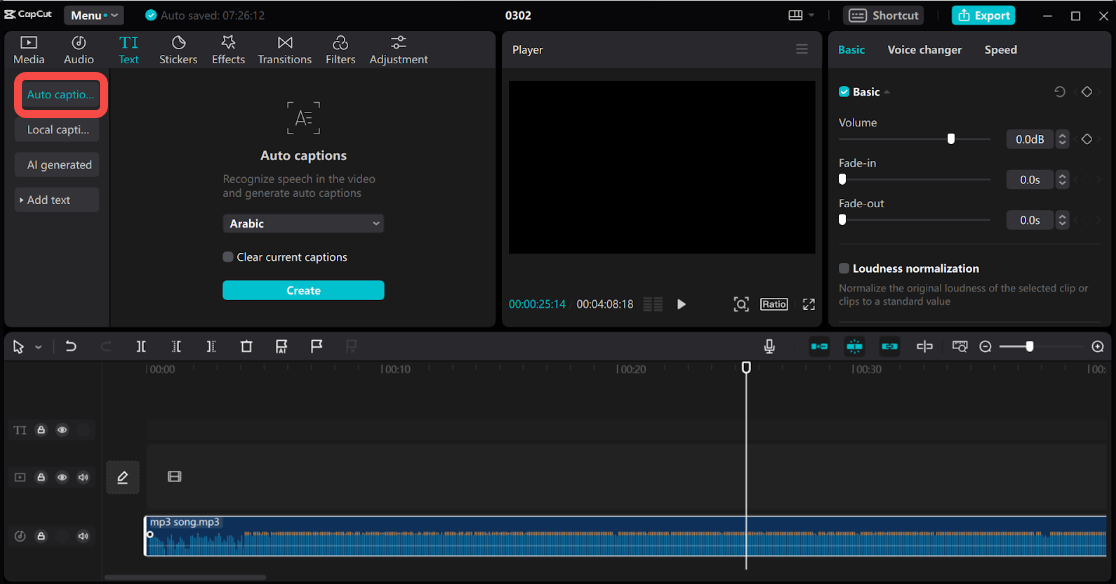The image size is (1116, 584).
Task: Open the Shortcut list
Action: click(x=884, y=15)
